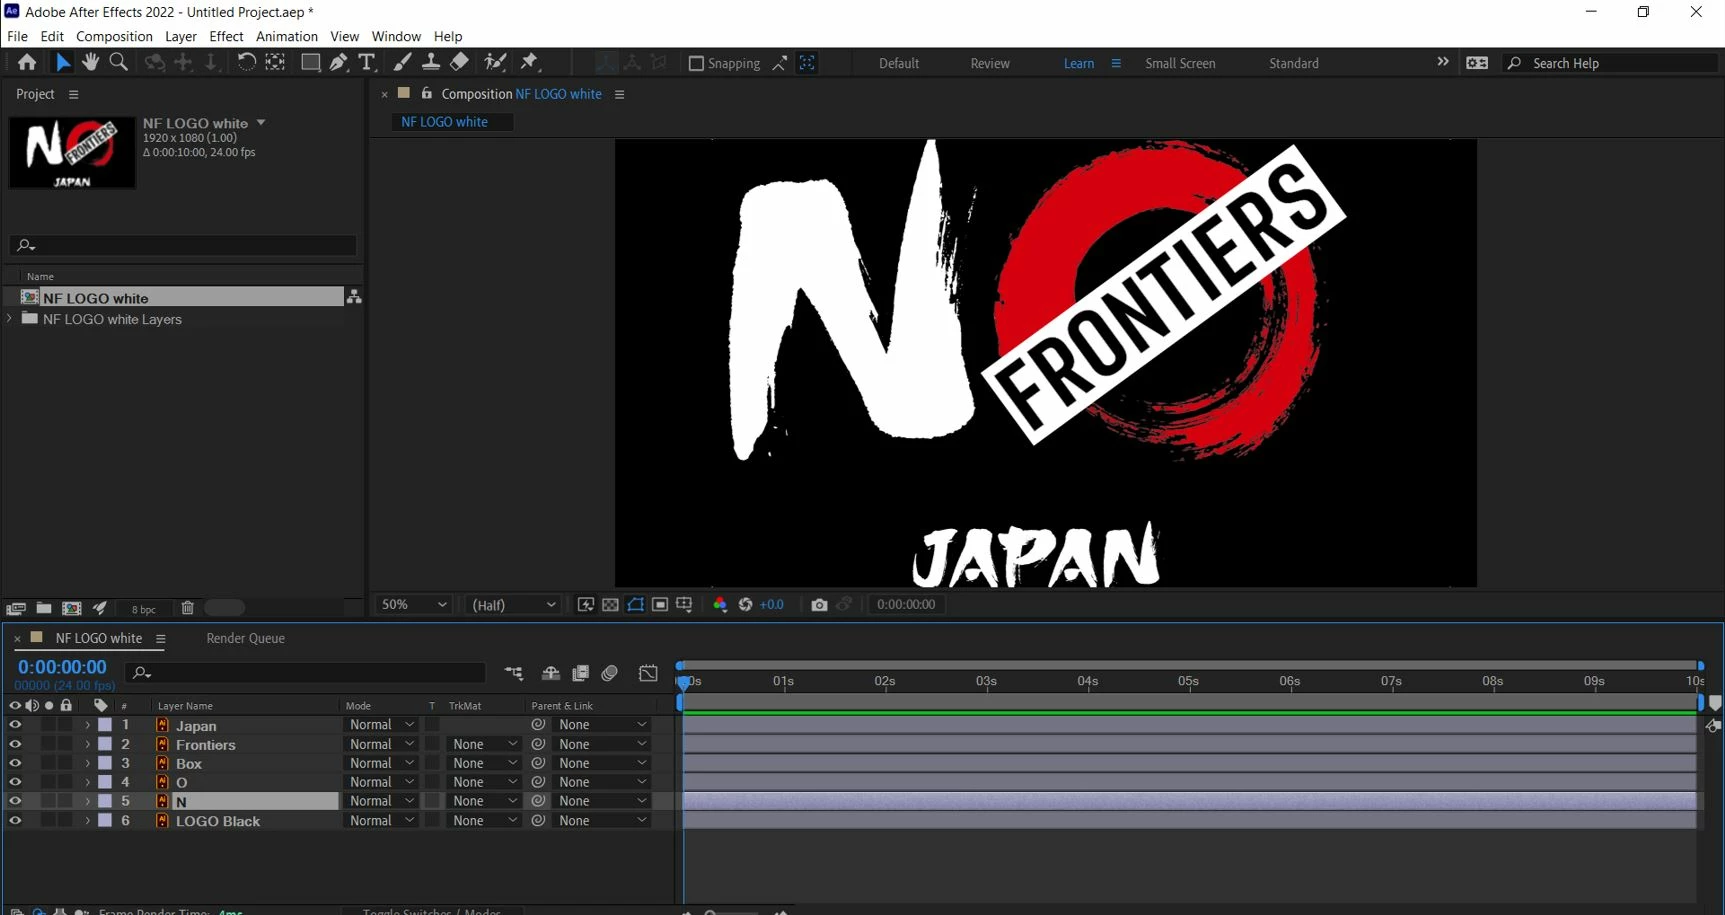This screenshot has width=1725, height=915.
Task: Open the Show Channel color icon
Action: click(720, 604)
